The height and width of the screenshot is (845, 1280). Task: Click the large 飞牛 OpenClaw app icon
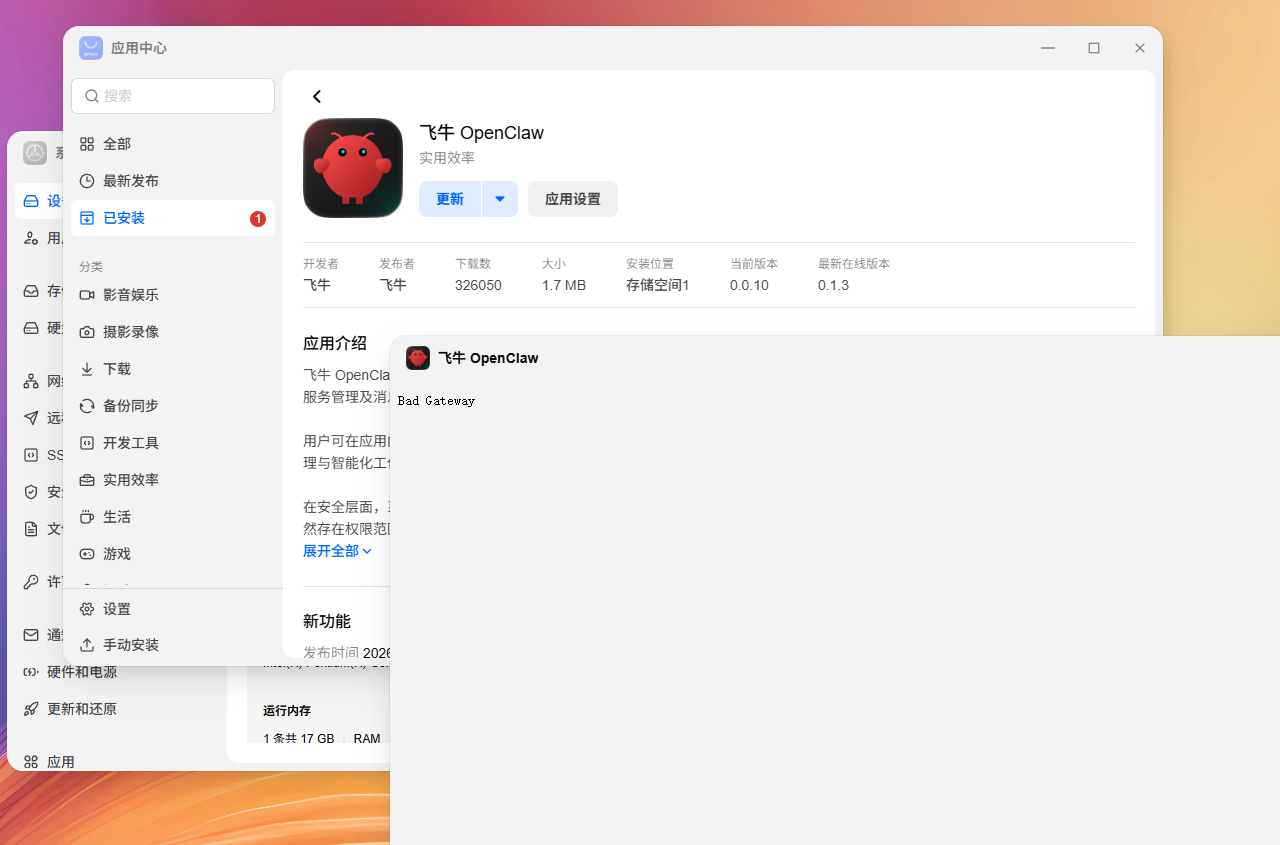coord(353,168)
